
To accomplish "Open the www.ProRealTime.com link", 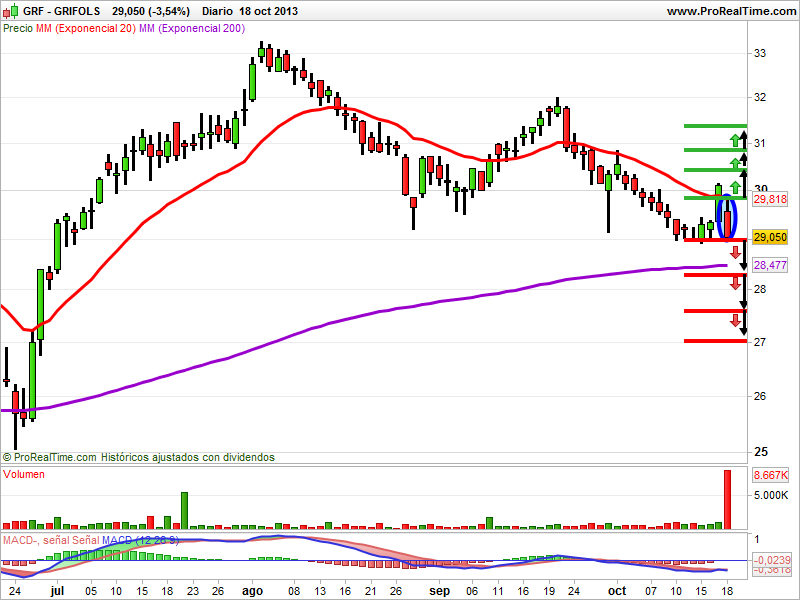I will pos(732,11).
